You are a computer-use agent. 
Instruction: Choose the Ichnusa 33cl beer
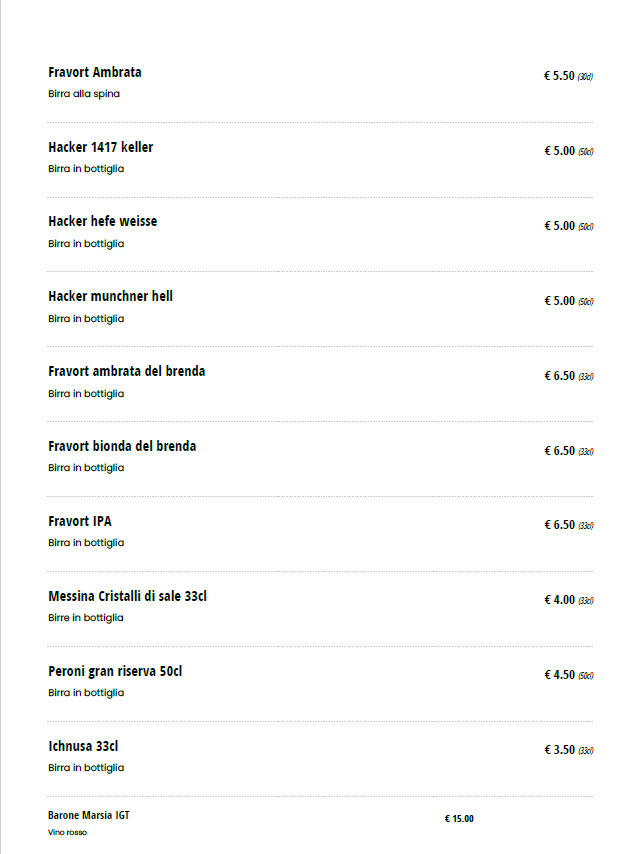point(84,747)
